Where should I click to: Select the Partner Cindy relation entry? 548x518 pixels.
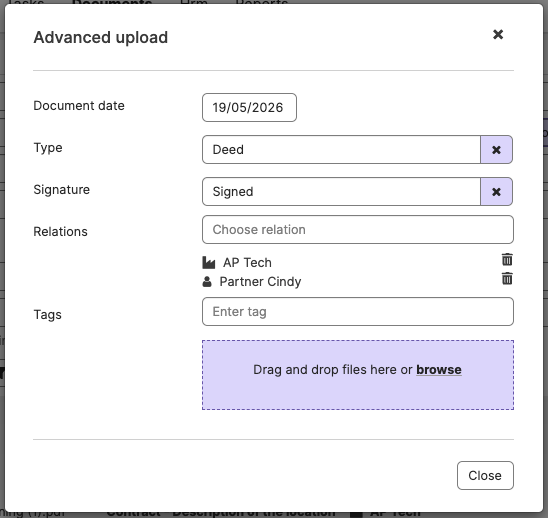[x=260, y=282]
